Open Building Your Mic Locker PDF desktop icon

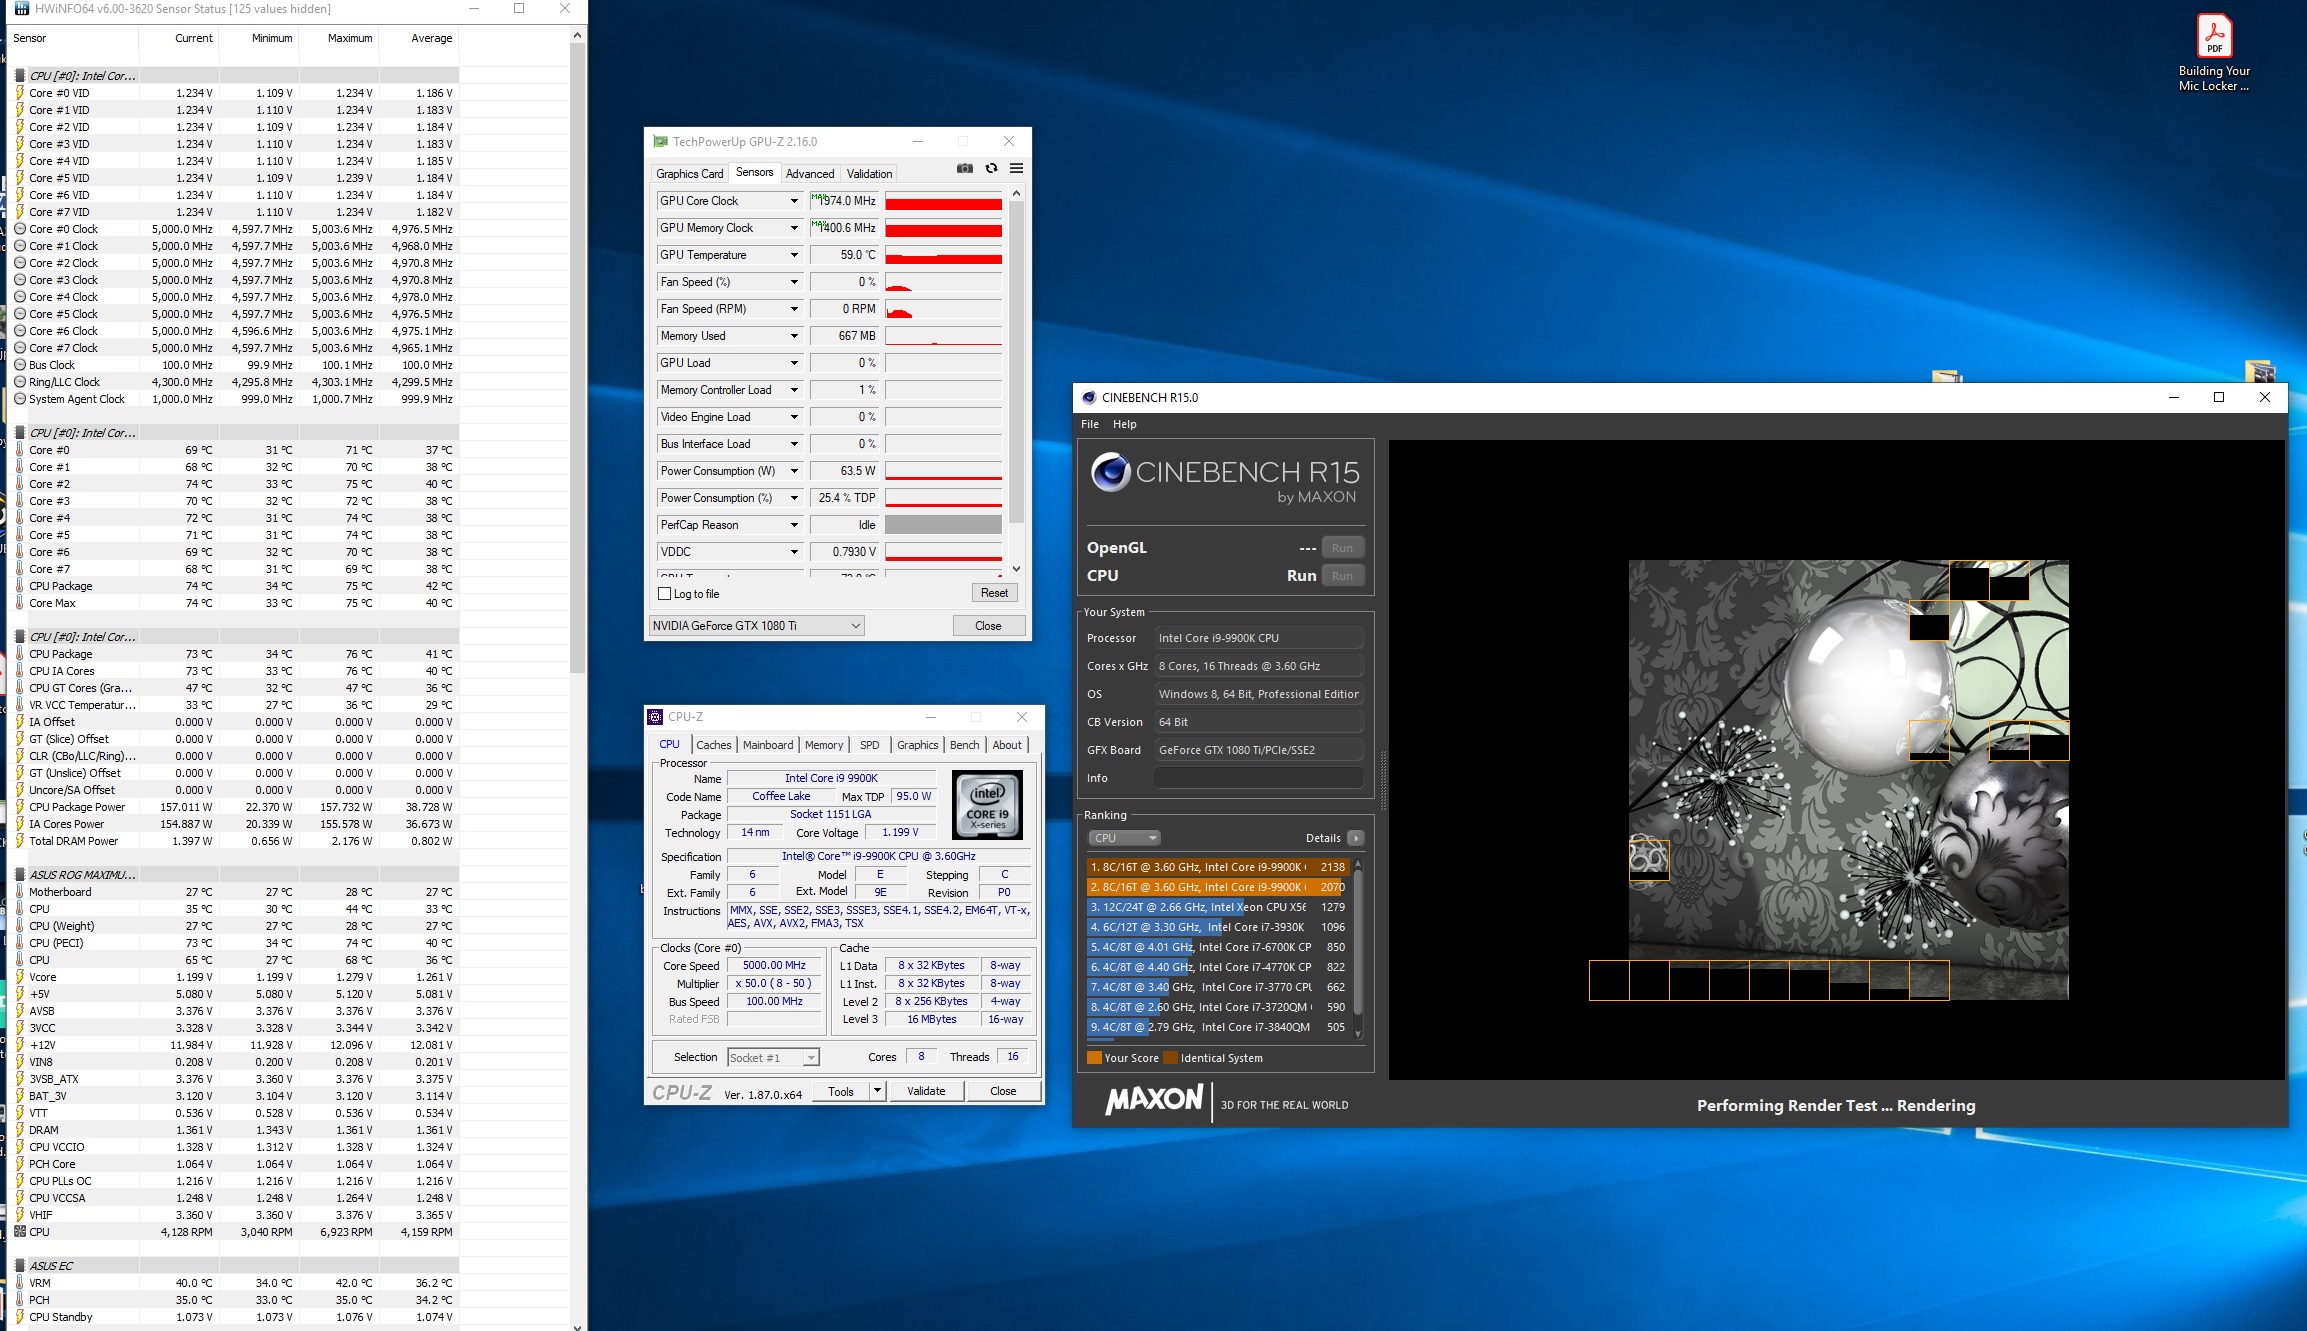click(2214, 53)
